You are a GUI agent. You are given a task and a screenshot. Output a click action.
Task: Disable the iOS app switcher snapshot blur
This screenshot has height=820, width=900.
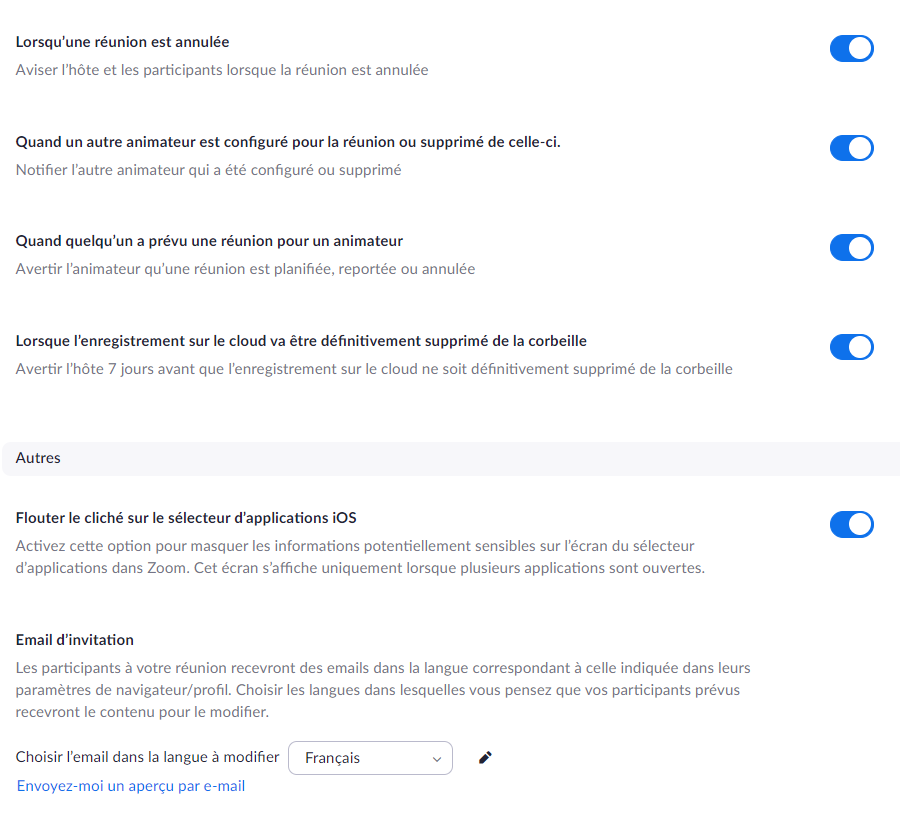coord(851,524)
